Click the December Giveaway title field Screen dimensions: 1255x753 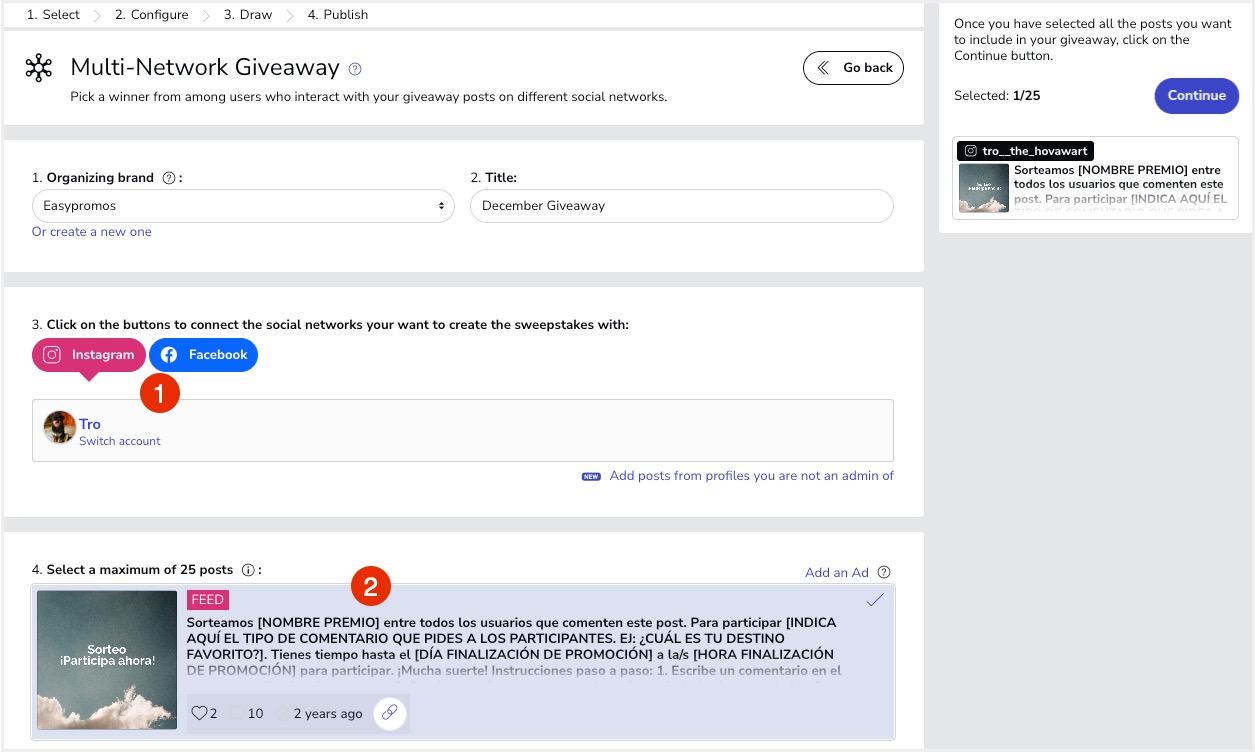tap(680, 206)
